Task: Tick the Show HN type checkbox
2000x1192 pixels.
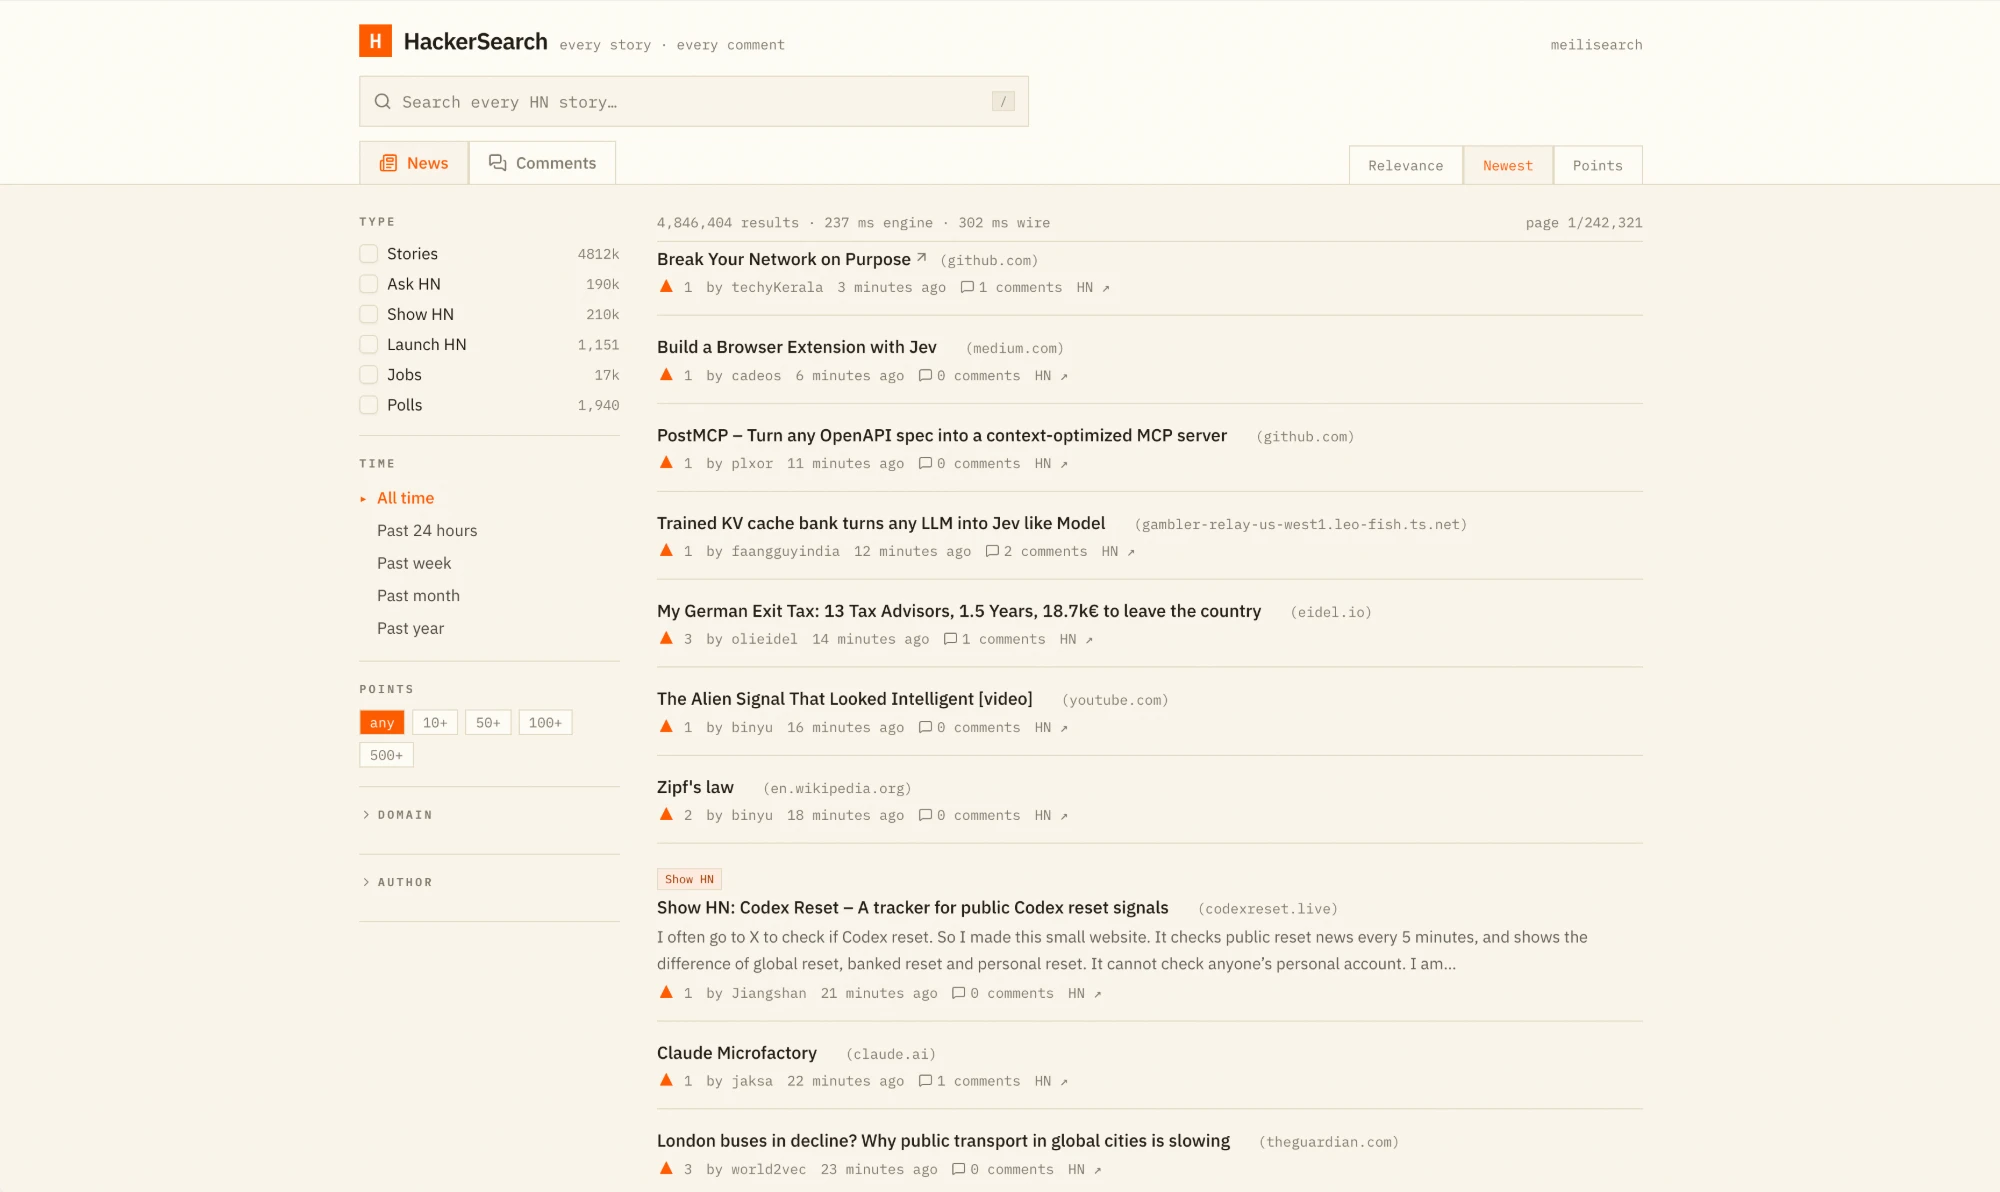Action: tap(369, 314)
